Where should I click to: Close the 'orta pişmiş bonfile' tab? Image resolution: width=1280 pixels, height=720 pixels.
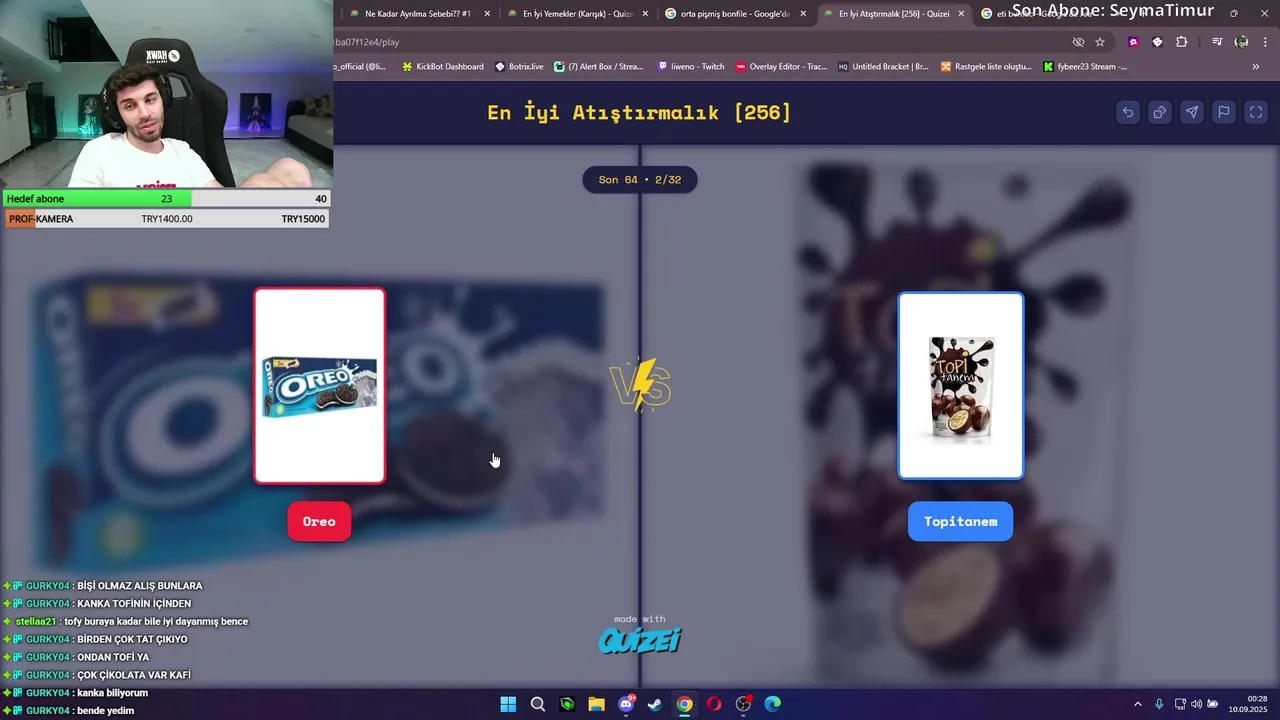[x=803, y=14]
